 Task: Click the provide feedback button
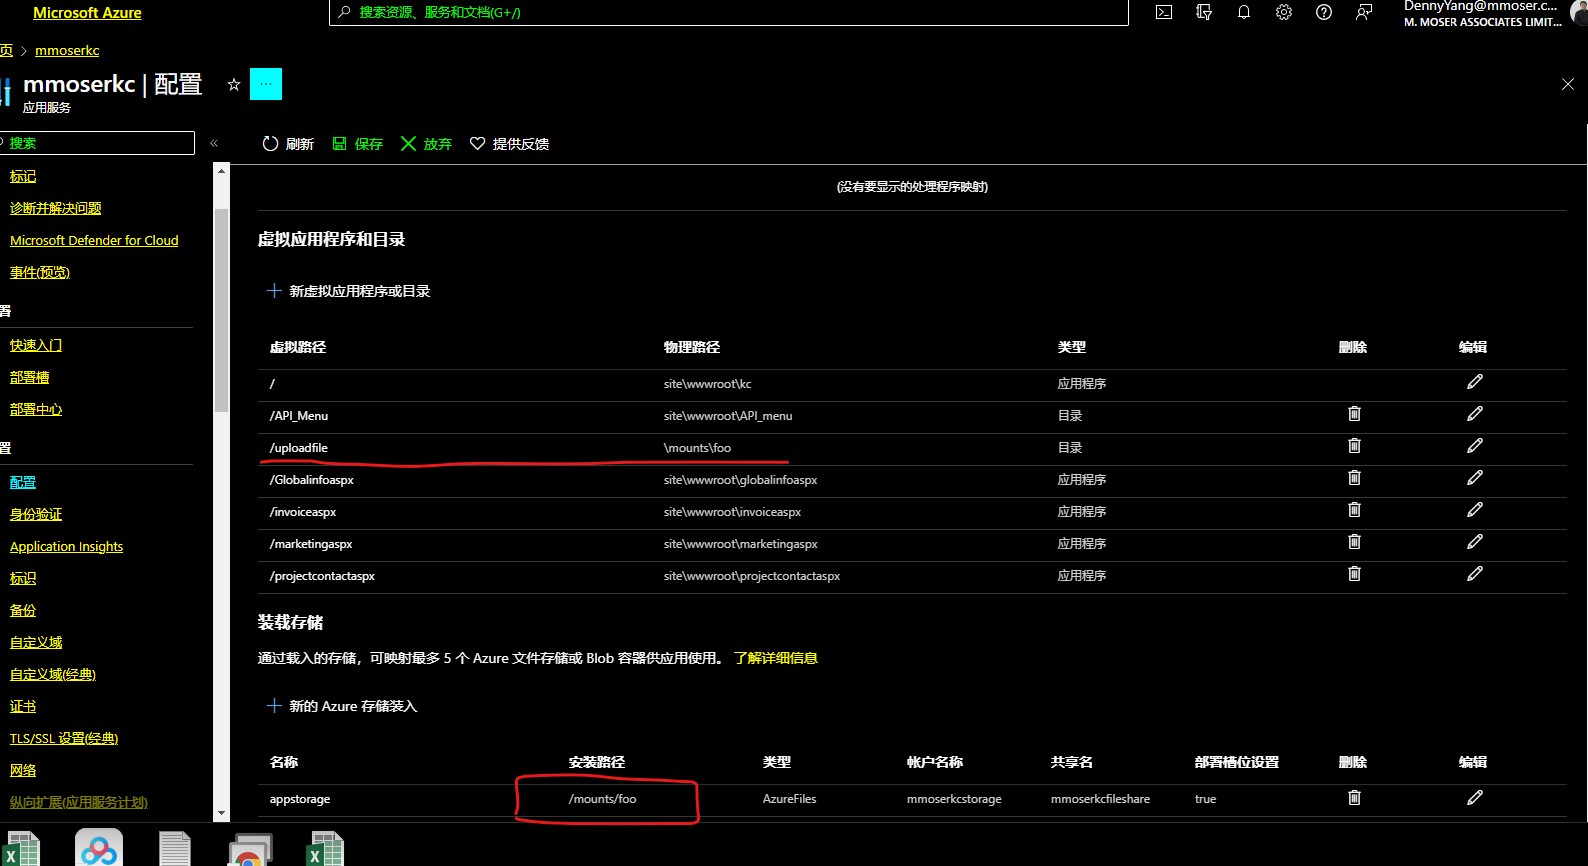[509, 144]
